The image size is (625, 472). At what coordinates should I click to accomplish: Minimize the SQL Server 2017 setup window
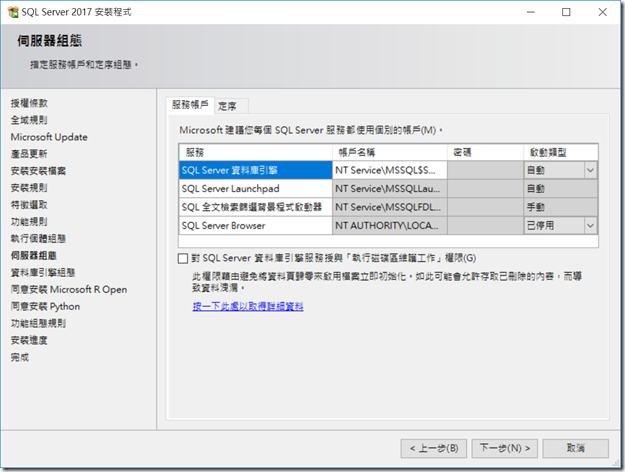531,12
